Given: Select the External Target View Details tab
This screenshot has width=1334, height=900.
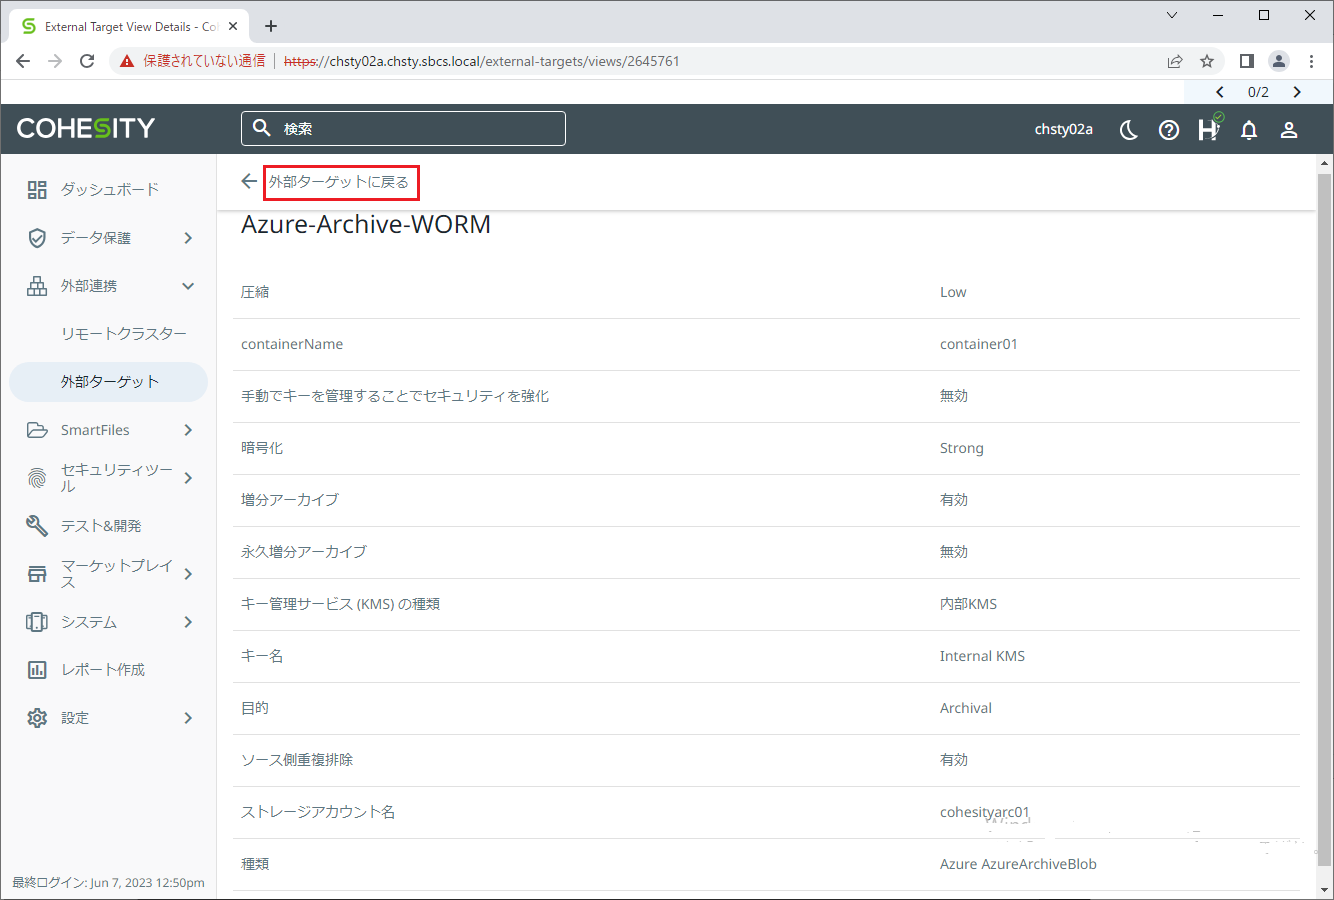Looking at the screenshot, I should coord(128,26).
